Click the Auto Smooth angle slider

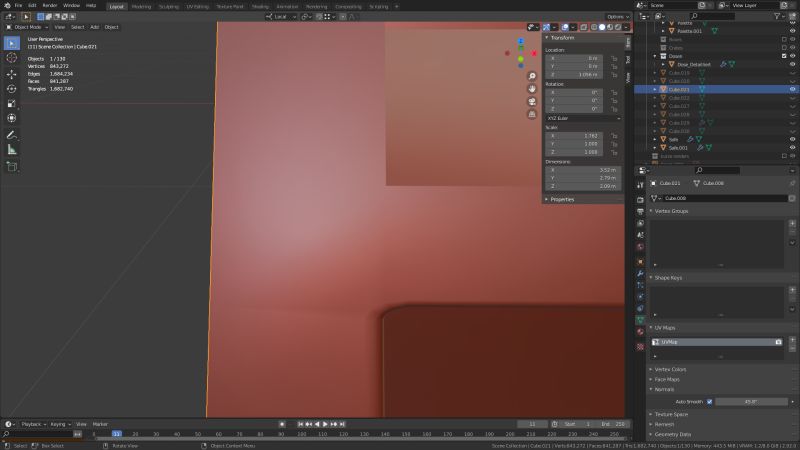tap(751, 402)
